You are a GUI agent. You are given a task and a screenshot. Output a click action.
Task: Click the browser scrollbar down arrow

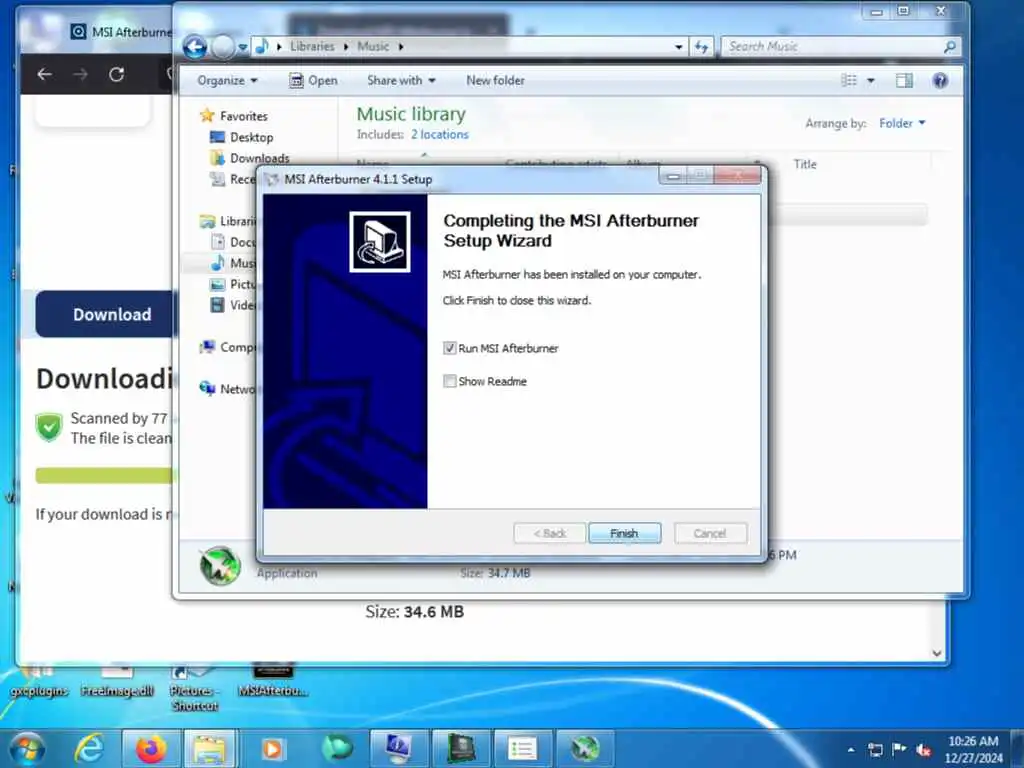tap(937, 653)
